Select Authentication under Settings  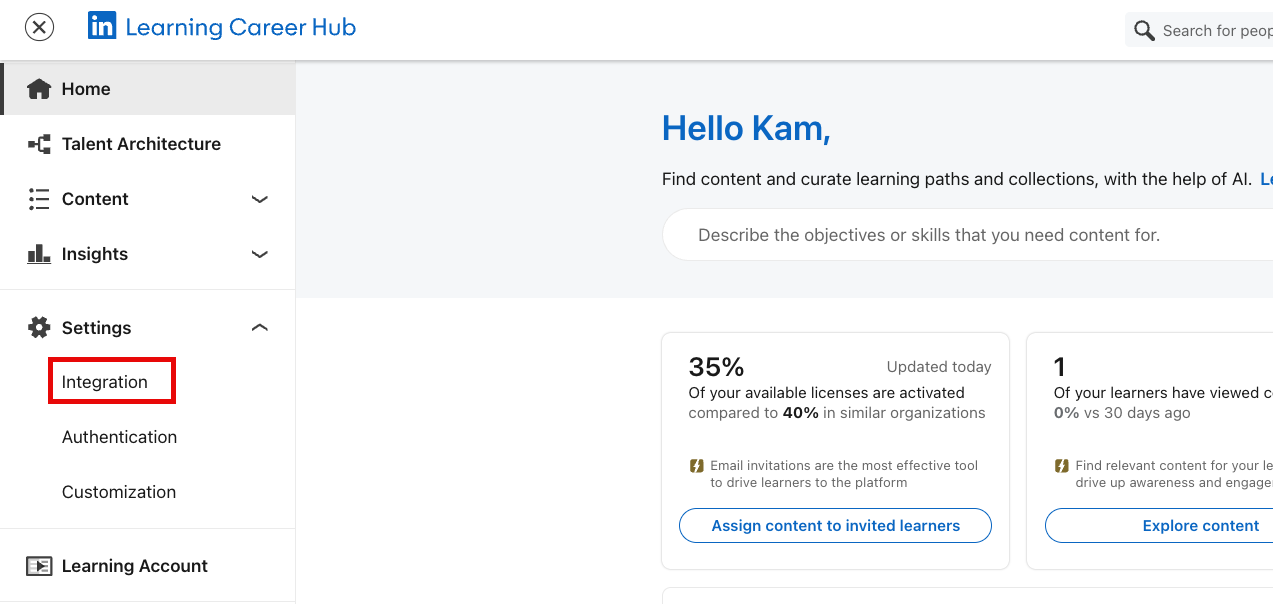119,437
